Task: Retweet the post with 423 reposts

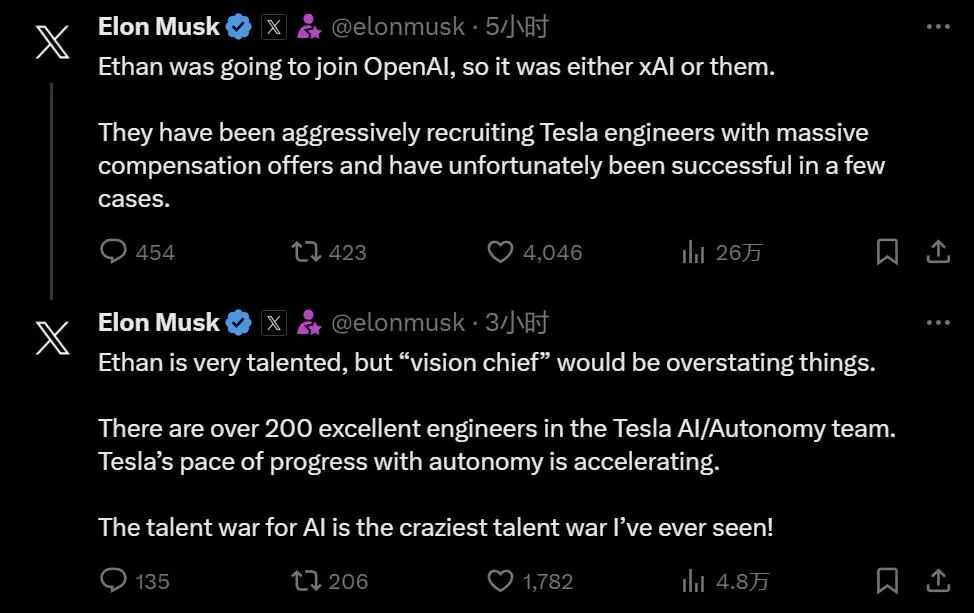Action: click(x=304, y=252)
